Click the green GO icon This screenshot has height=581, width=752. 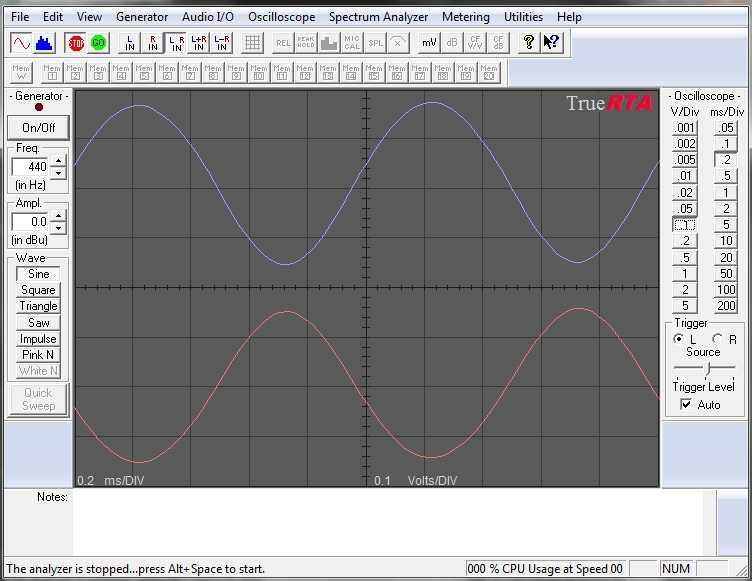(x=98, y=43)
